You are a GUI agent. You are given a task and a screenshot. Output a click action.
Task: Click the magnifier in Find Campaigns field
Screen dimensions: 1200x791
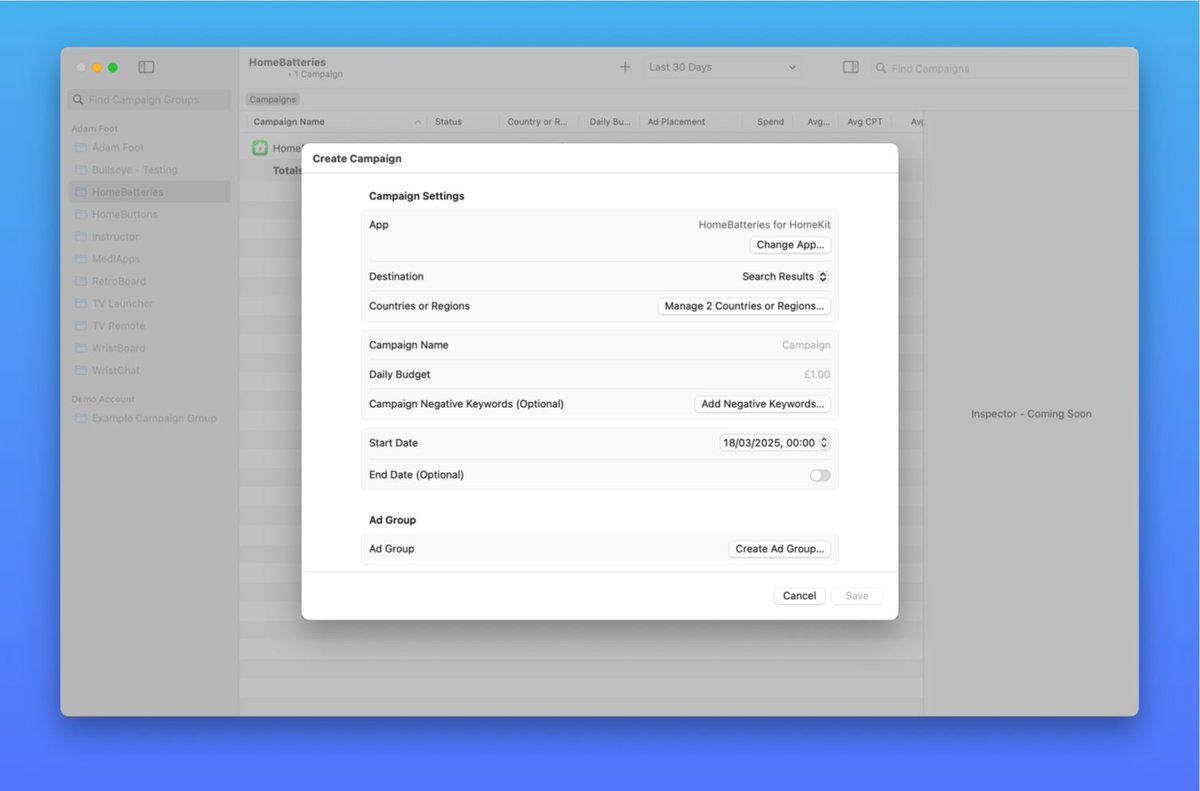(881, 68)
